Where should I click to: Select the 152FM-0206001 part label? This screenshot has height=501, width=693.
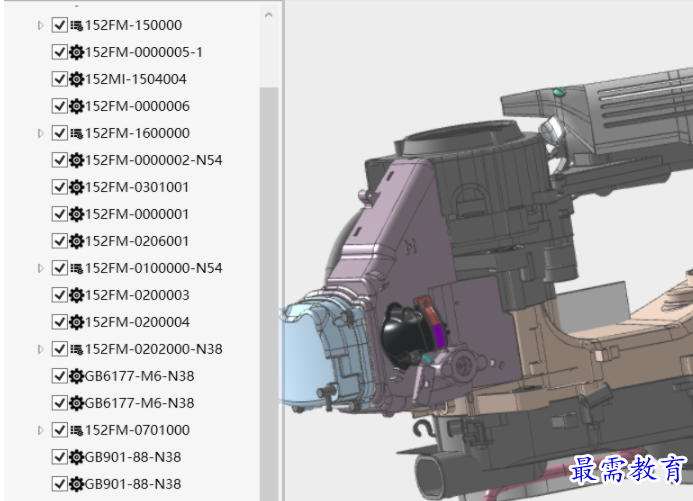click(137, 241)
